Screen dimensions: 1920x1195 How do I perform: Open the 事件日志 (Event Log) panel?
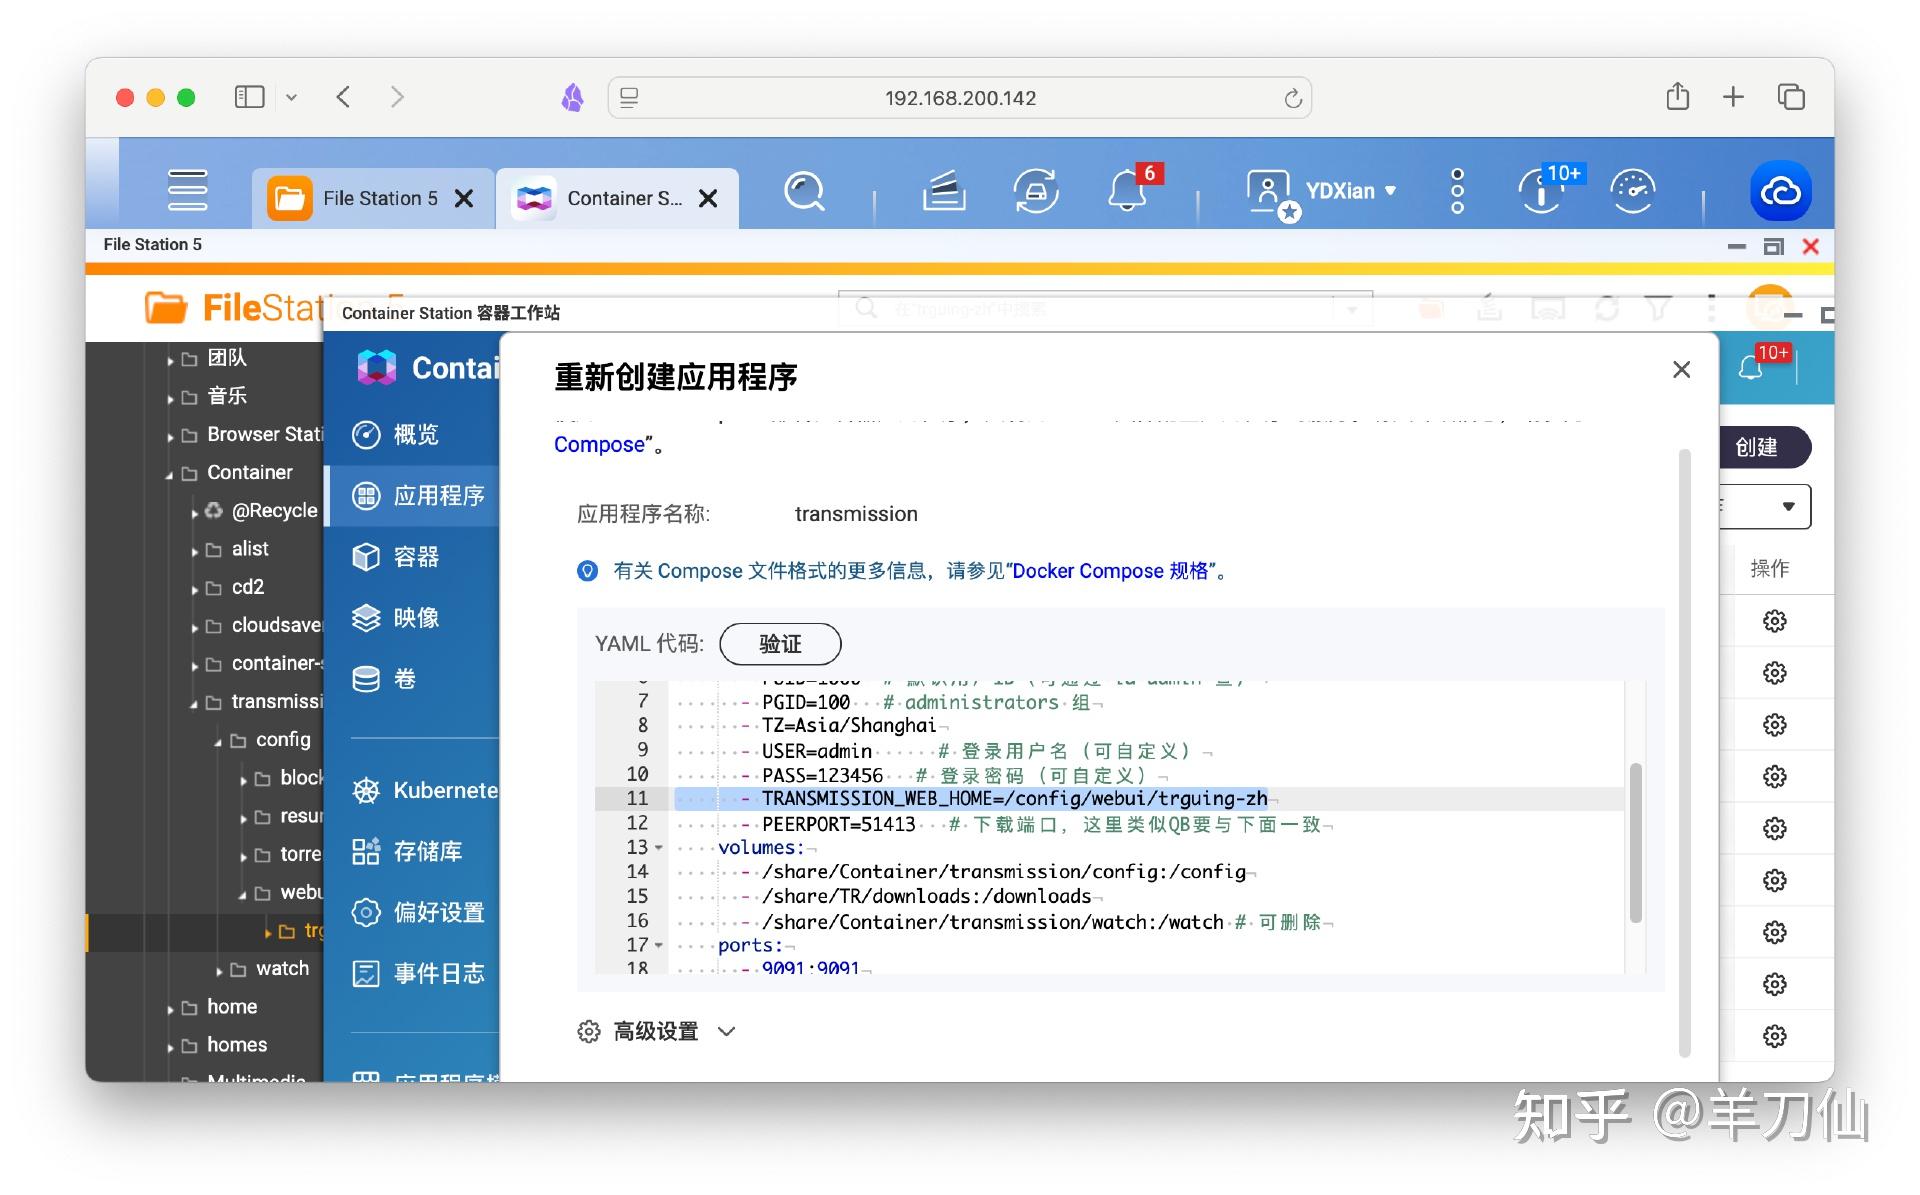point(438,973)
